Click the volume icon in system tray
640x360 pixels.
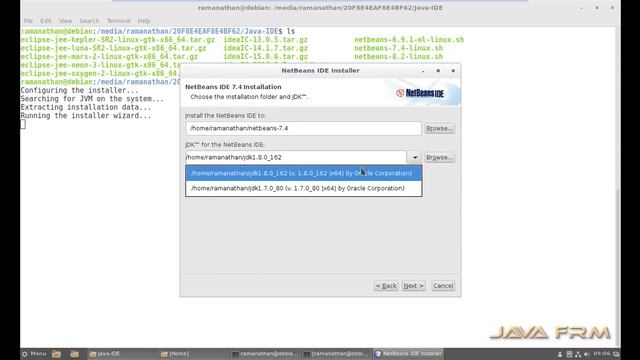[587, 354]
